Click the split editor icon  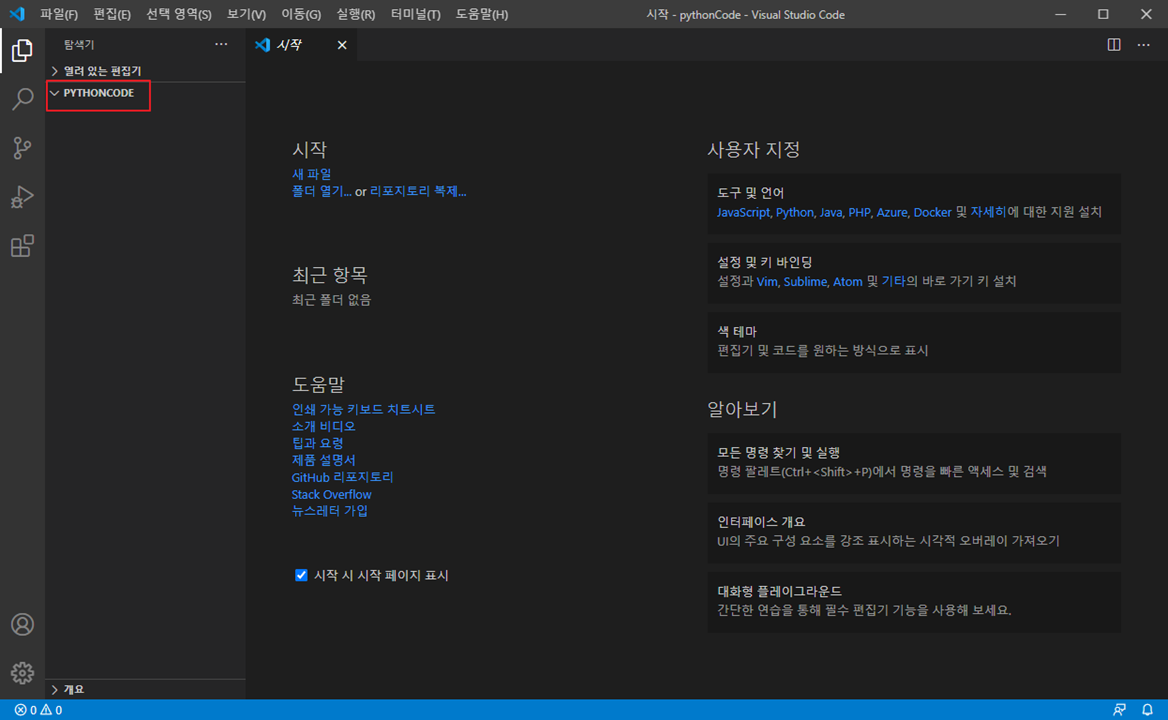click(x=1114, y=45)
